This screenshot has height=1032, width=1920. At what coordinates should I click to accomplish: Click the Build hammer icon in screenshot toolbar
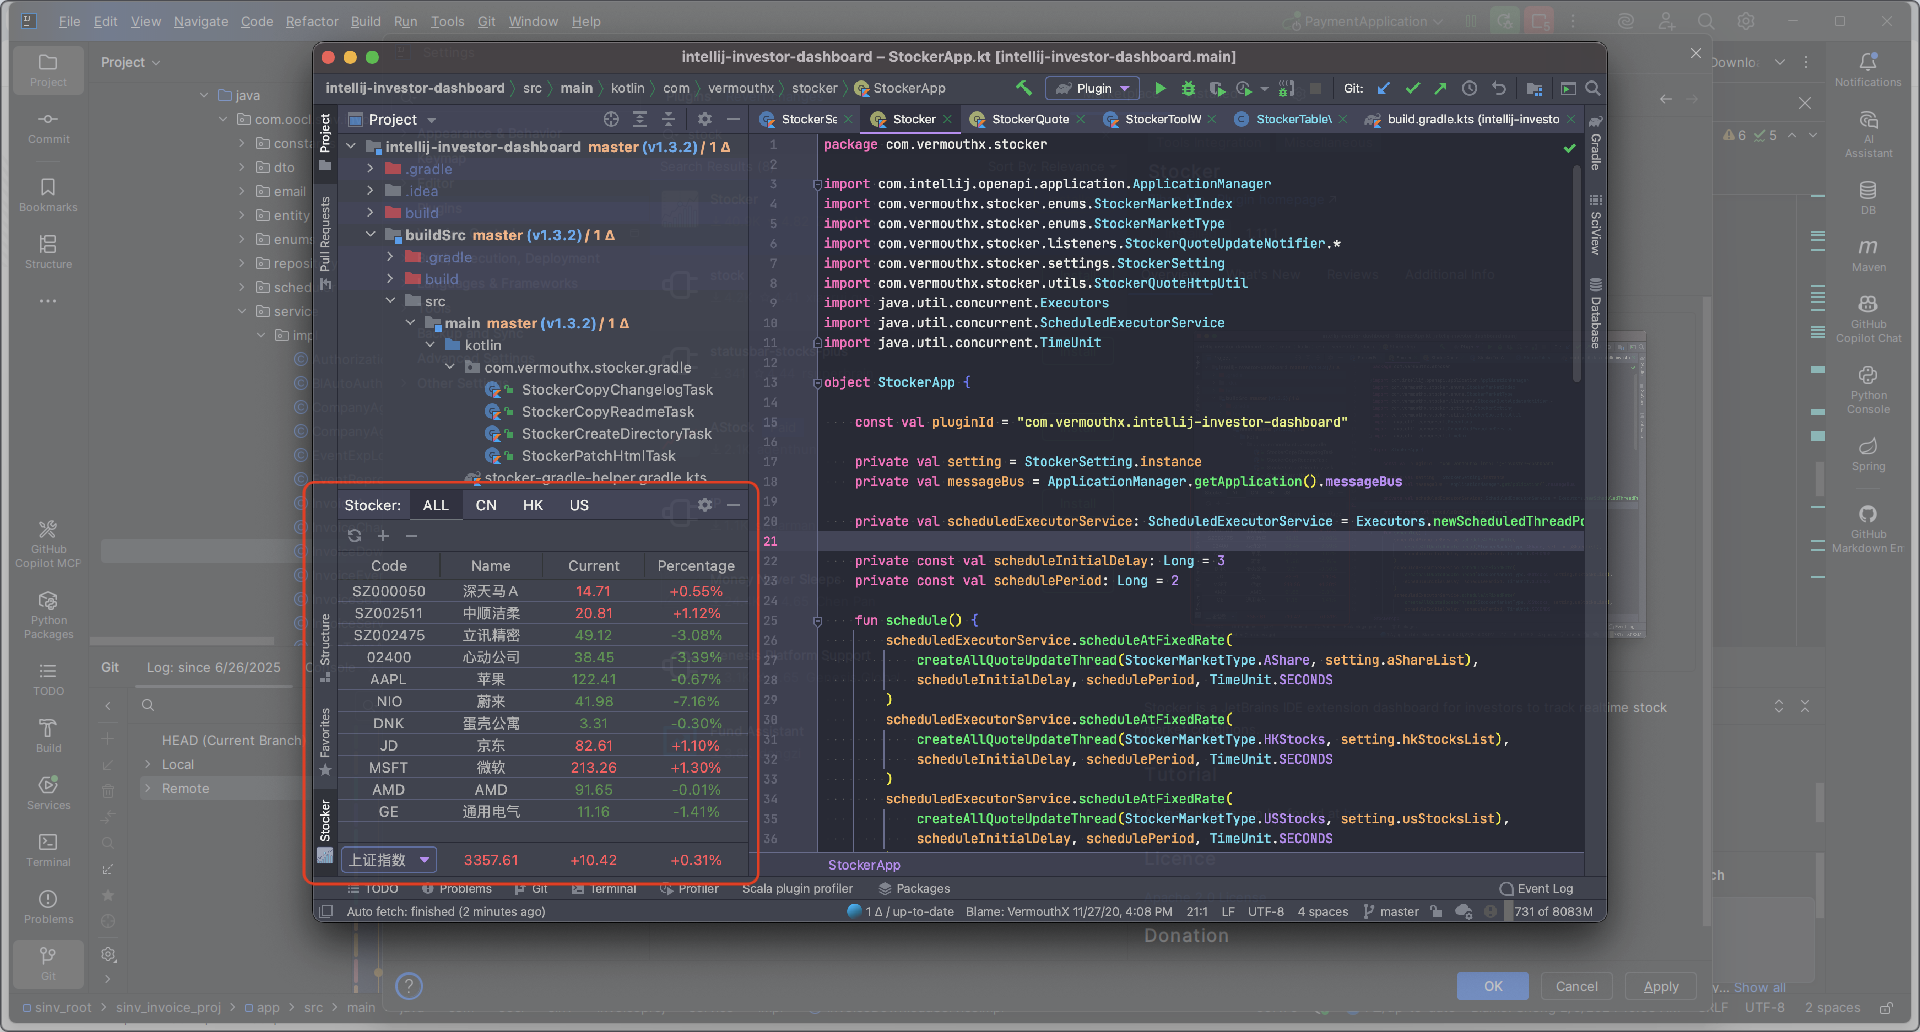tap(1023, 88)
